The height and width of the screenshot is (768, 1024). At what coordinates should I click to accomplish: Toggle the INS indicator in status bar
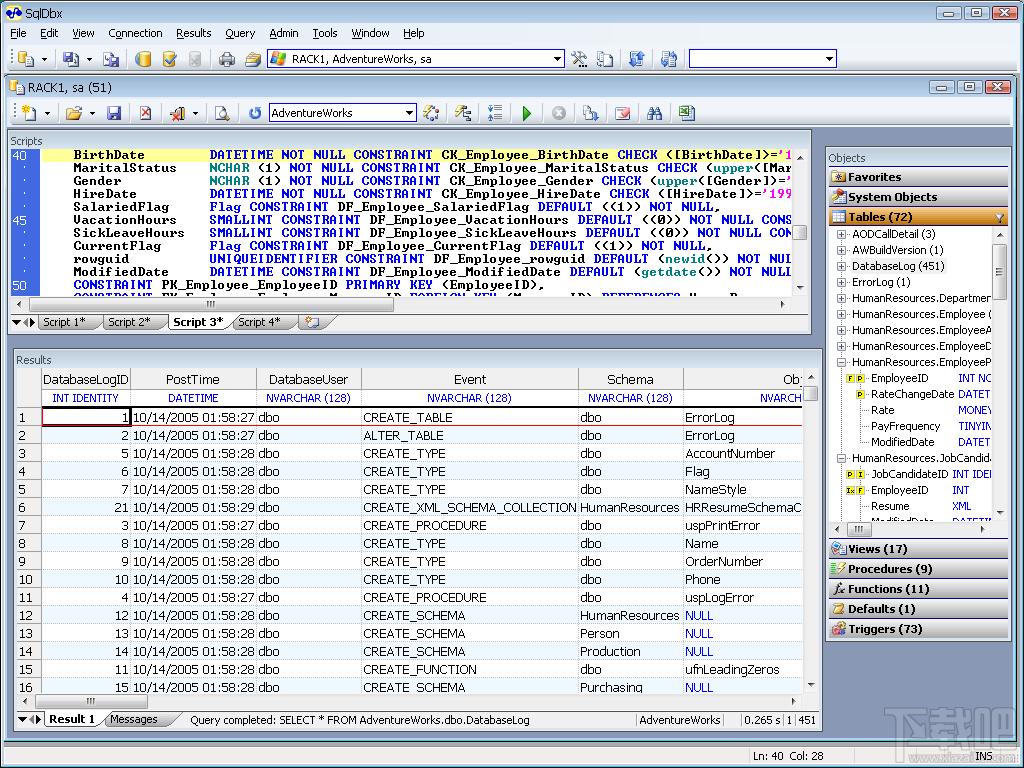[x=984, y=756]
